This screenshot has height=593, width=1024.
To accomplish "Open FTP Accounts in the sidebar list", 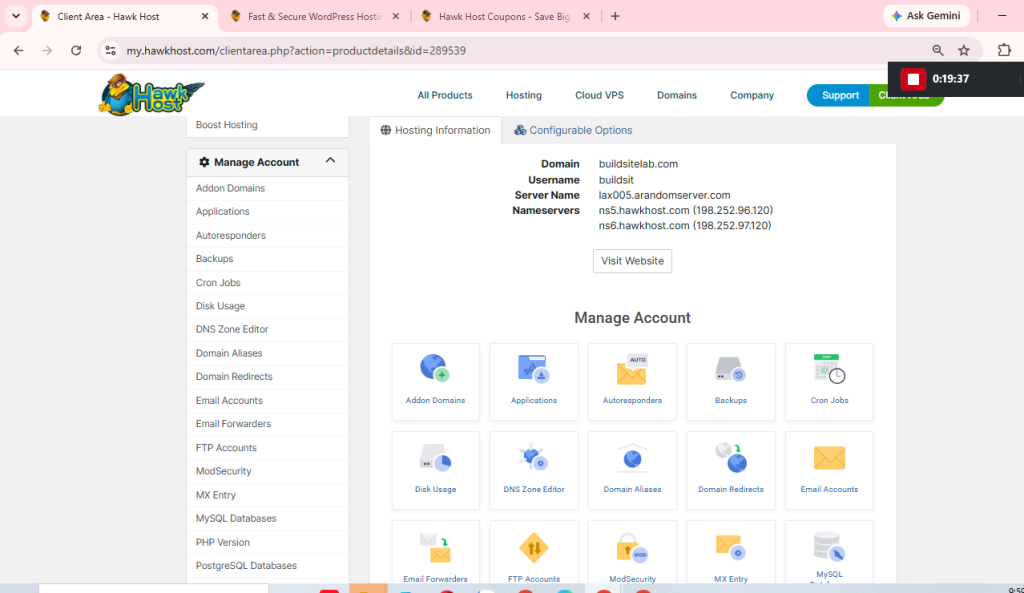I will [x=267, y=447].
